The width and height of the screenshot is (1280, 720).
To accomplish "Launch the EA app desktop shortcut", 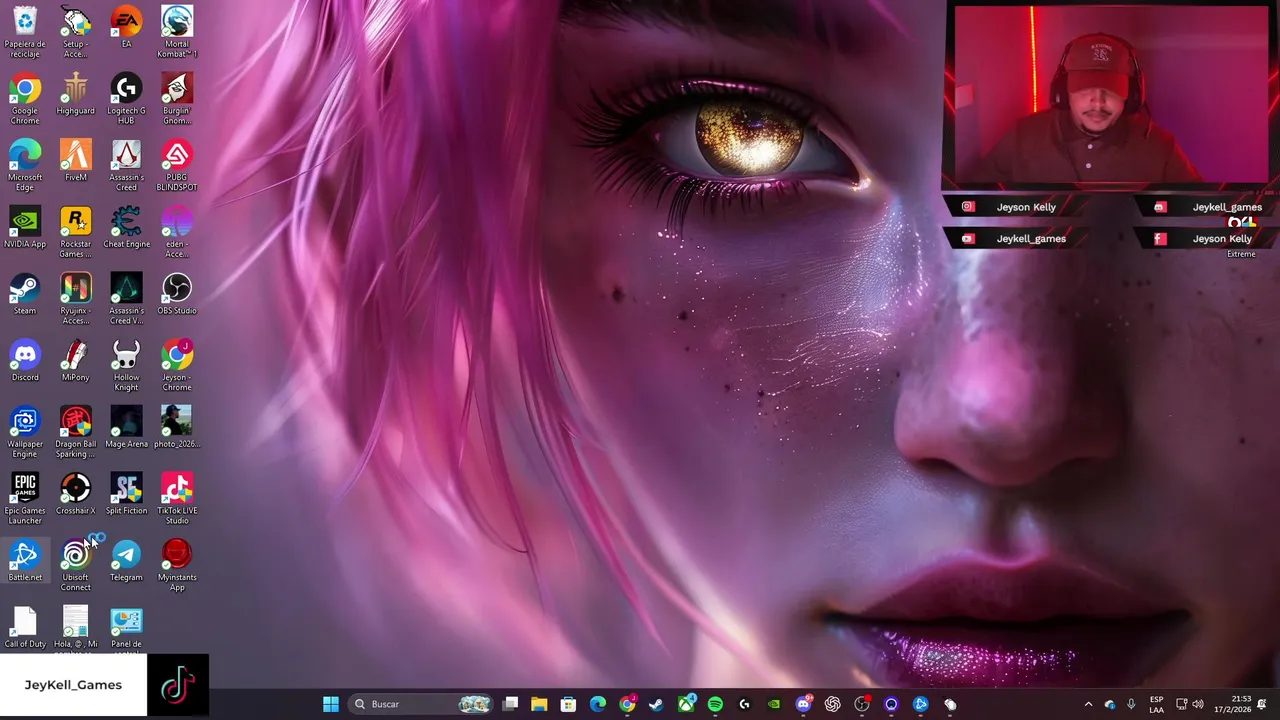I will 126,27.
